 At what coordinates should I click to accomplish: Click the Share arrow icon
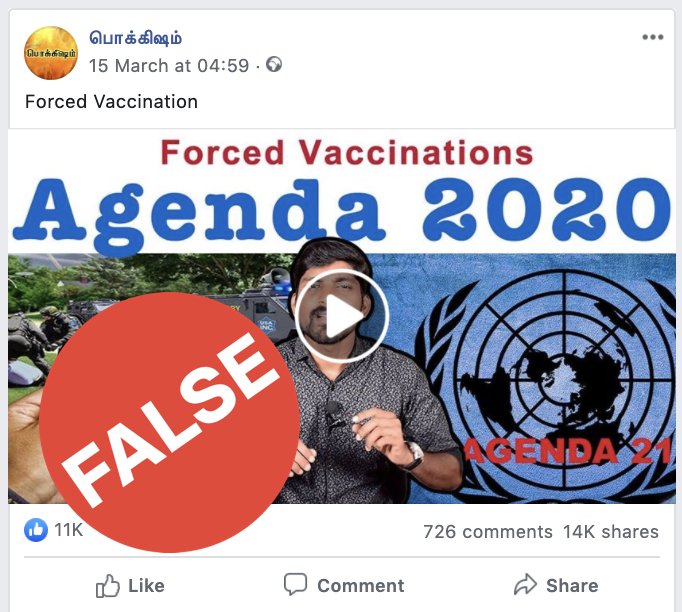[525, 584]
